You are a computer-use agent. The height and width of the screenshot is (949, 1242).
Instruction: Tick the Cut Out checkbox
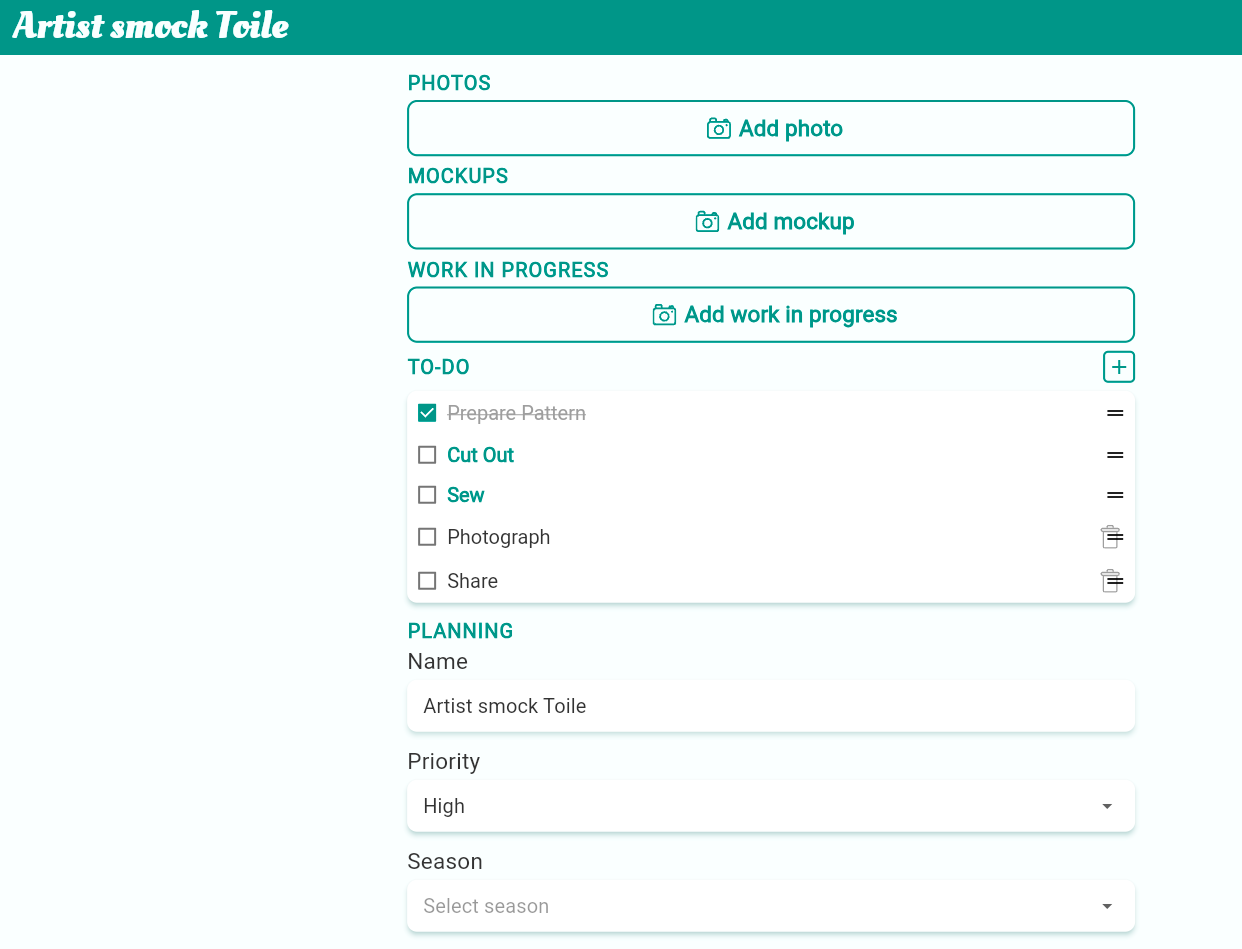(427, 455)
